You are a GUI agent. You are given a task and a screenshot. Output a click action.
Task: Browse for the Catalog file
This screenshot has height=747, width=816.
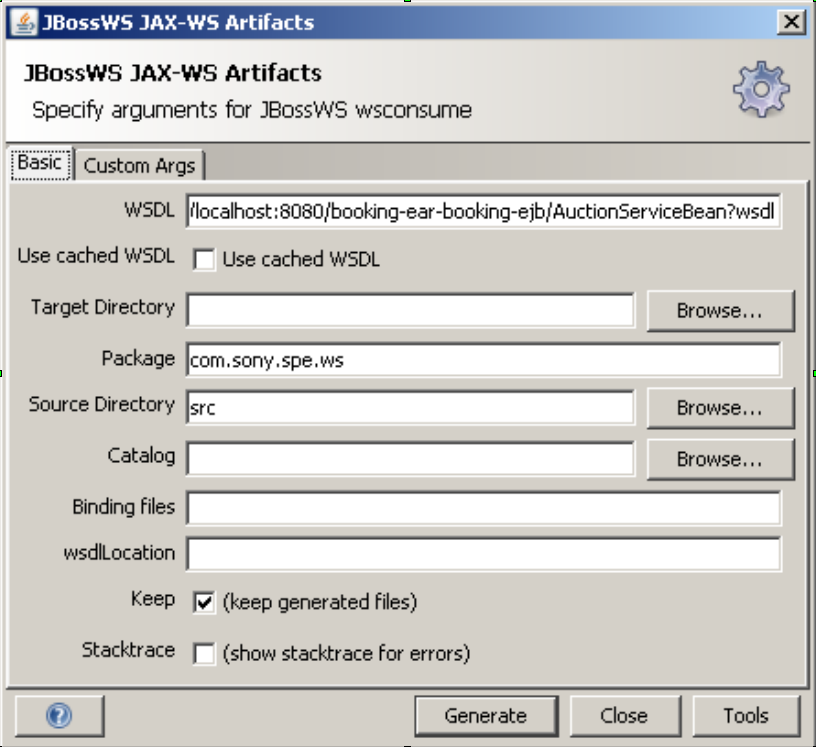click(x=720, y=459)
